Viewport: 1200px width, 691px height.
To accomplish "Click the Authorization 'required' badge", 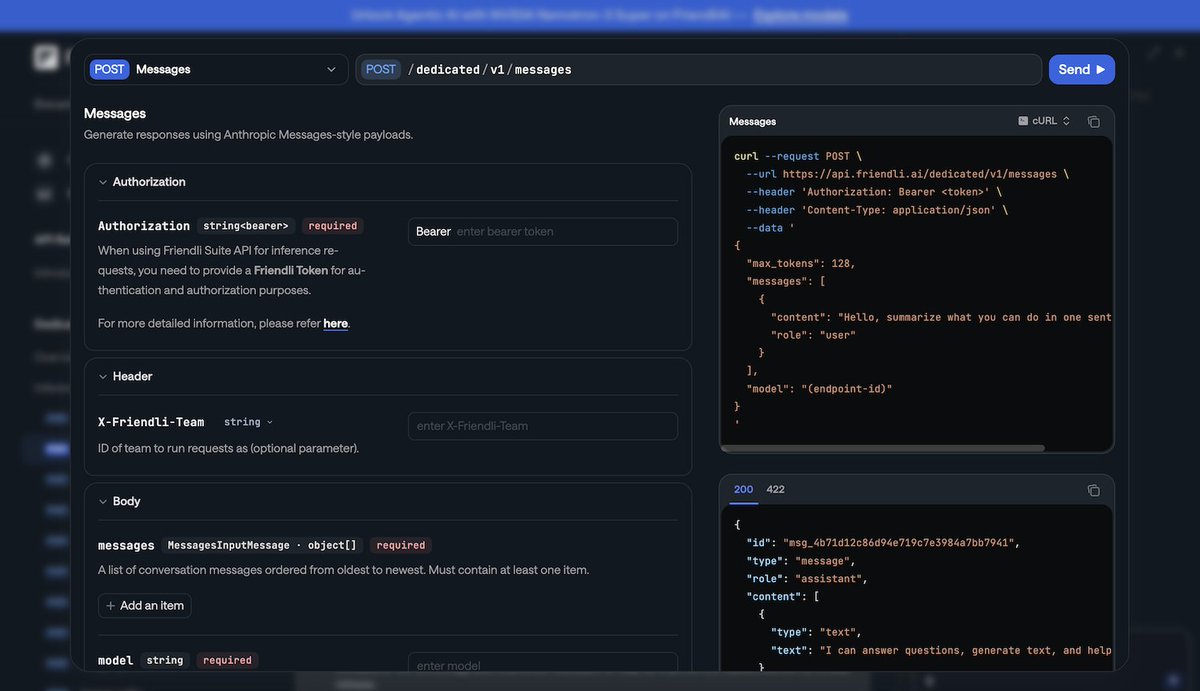I will click(333, 226).
